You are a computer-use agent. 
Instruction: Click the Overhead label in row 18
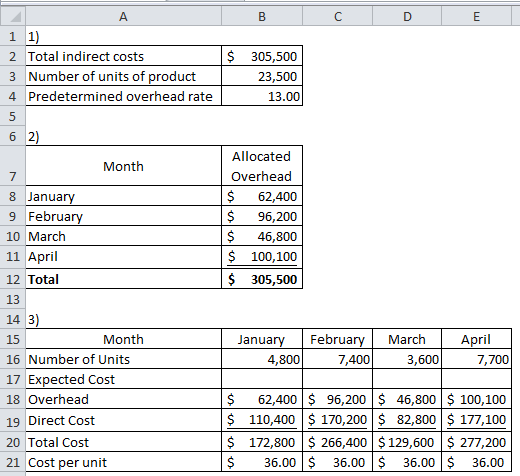[123, 399]
